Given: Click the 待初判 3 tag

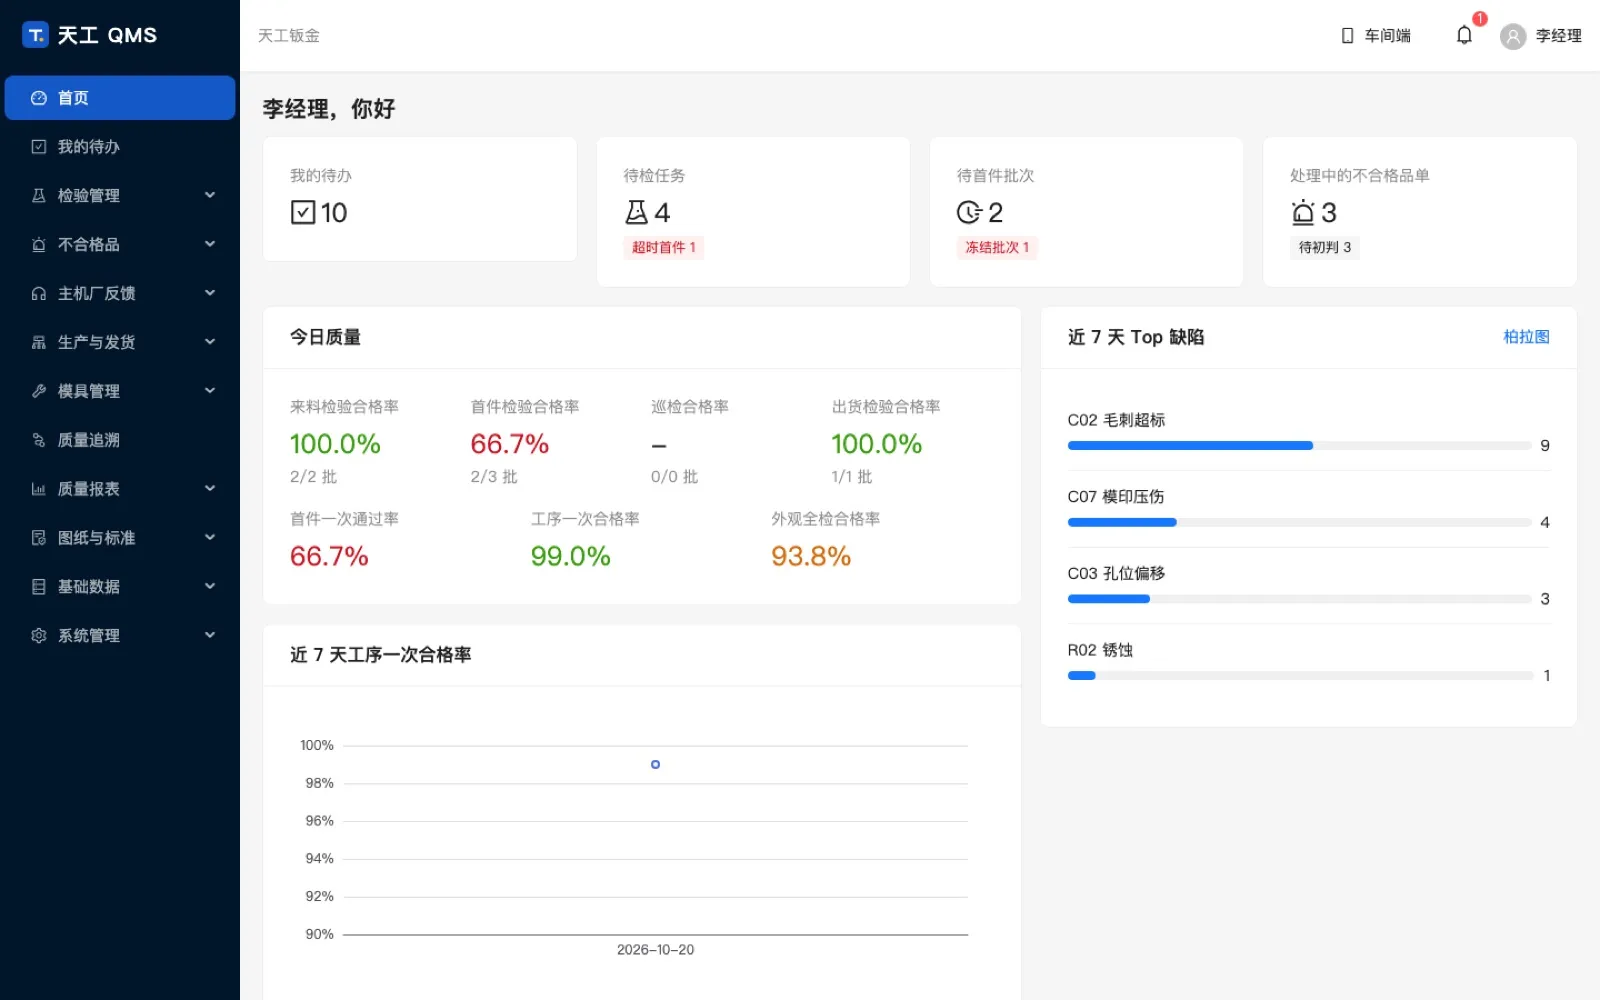Looking at the screenshot, I should point(1325,248).
